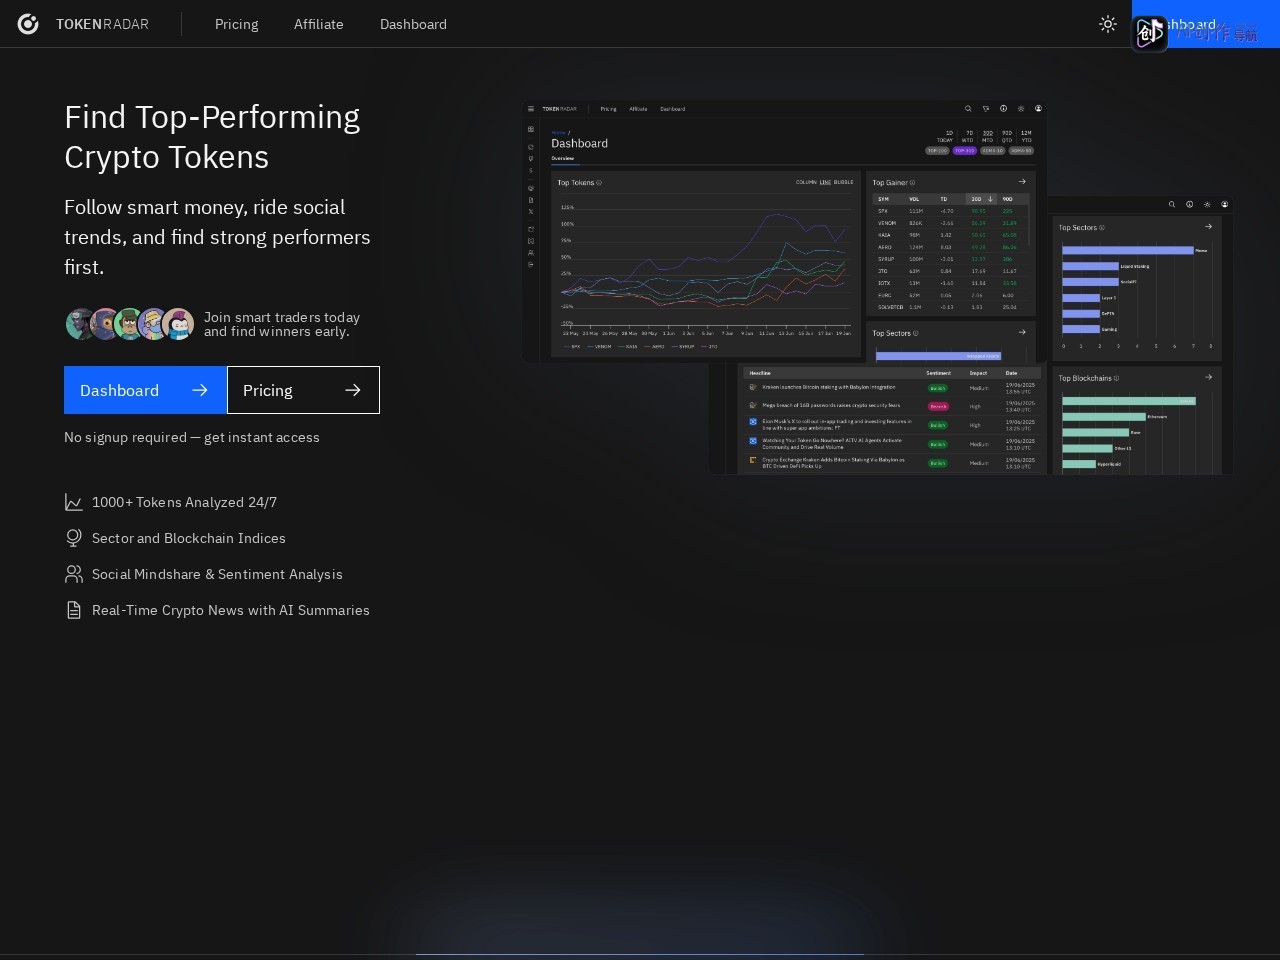Click the TokenRadar logo icon
This screenshot has height=960, width=1280.
(28, 24)
